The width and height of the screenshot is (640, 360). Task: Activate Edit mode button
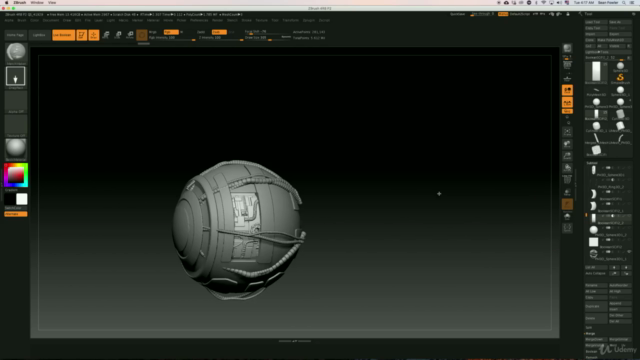(x=82, y=35)
